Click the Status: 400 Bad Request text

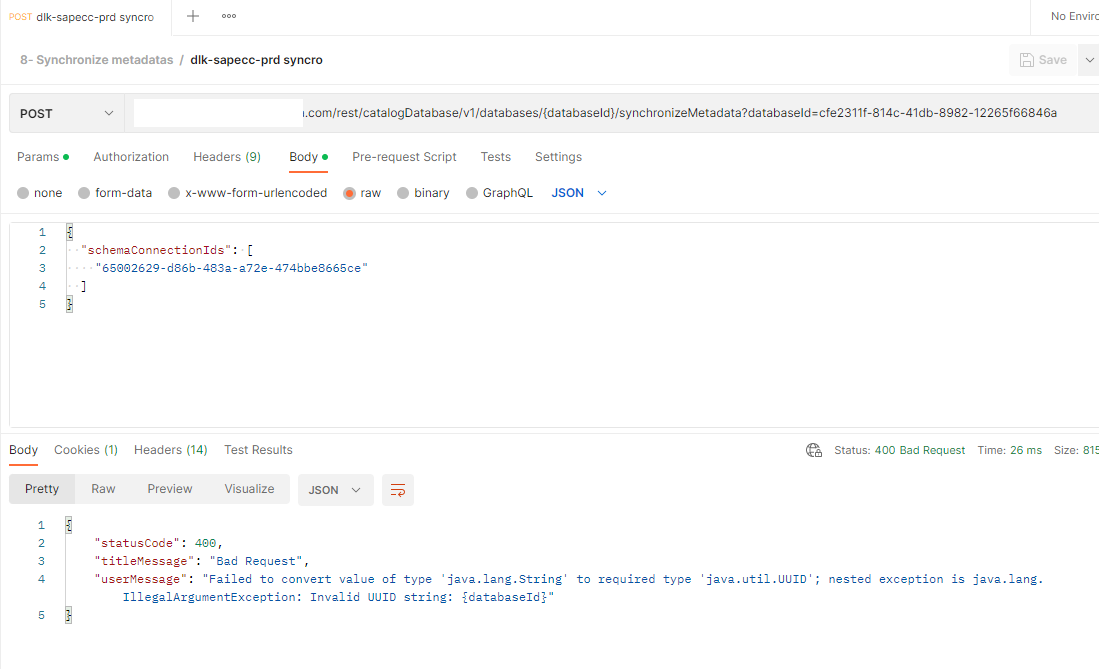[899, 450]
